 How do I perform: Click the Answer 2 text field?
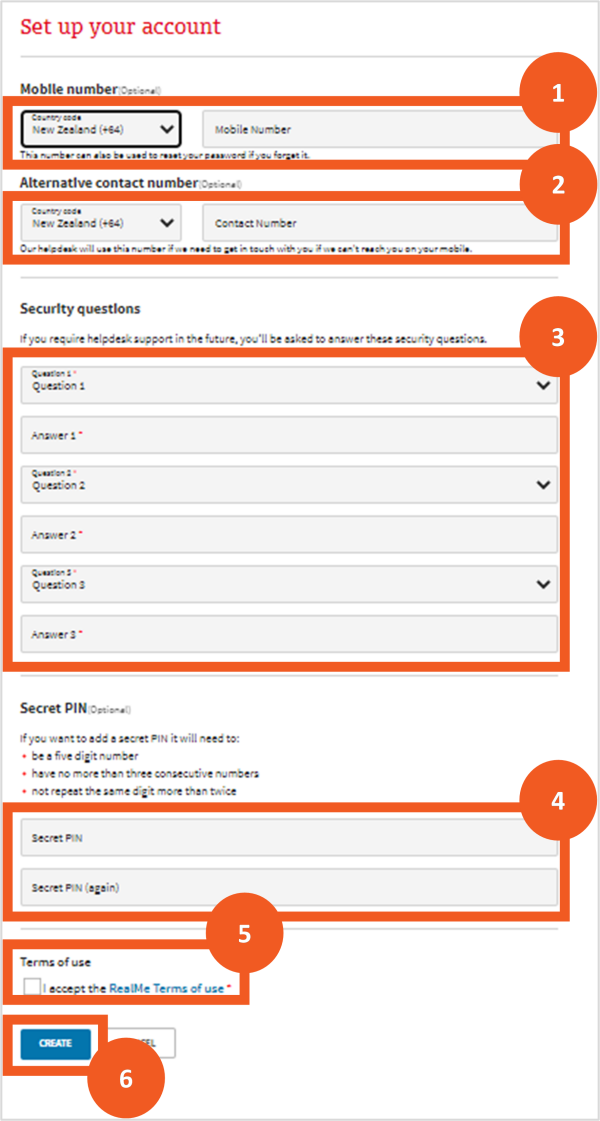click(288, 534)
